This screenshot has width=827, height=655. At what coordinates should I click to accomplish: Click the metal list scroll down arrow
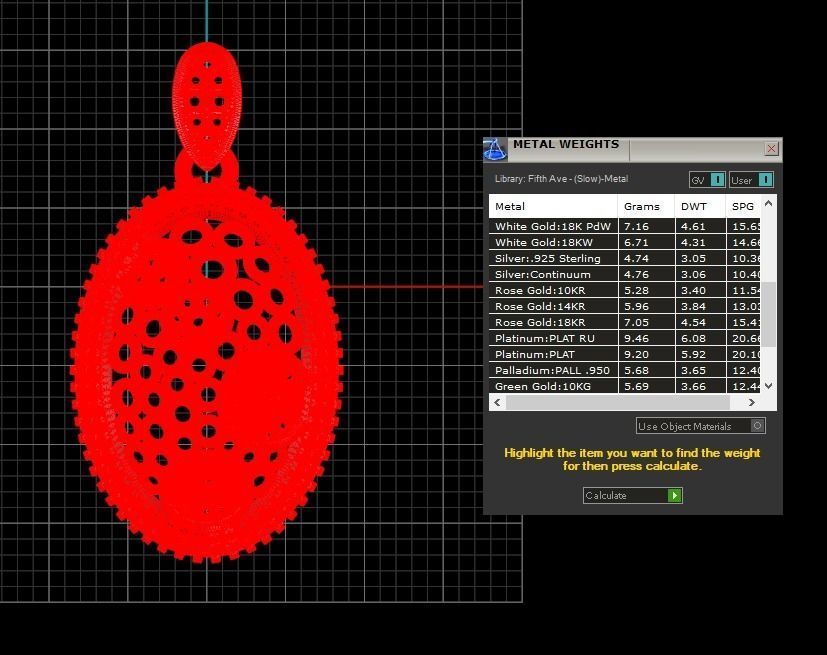(768, 386)
